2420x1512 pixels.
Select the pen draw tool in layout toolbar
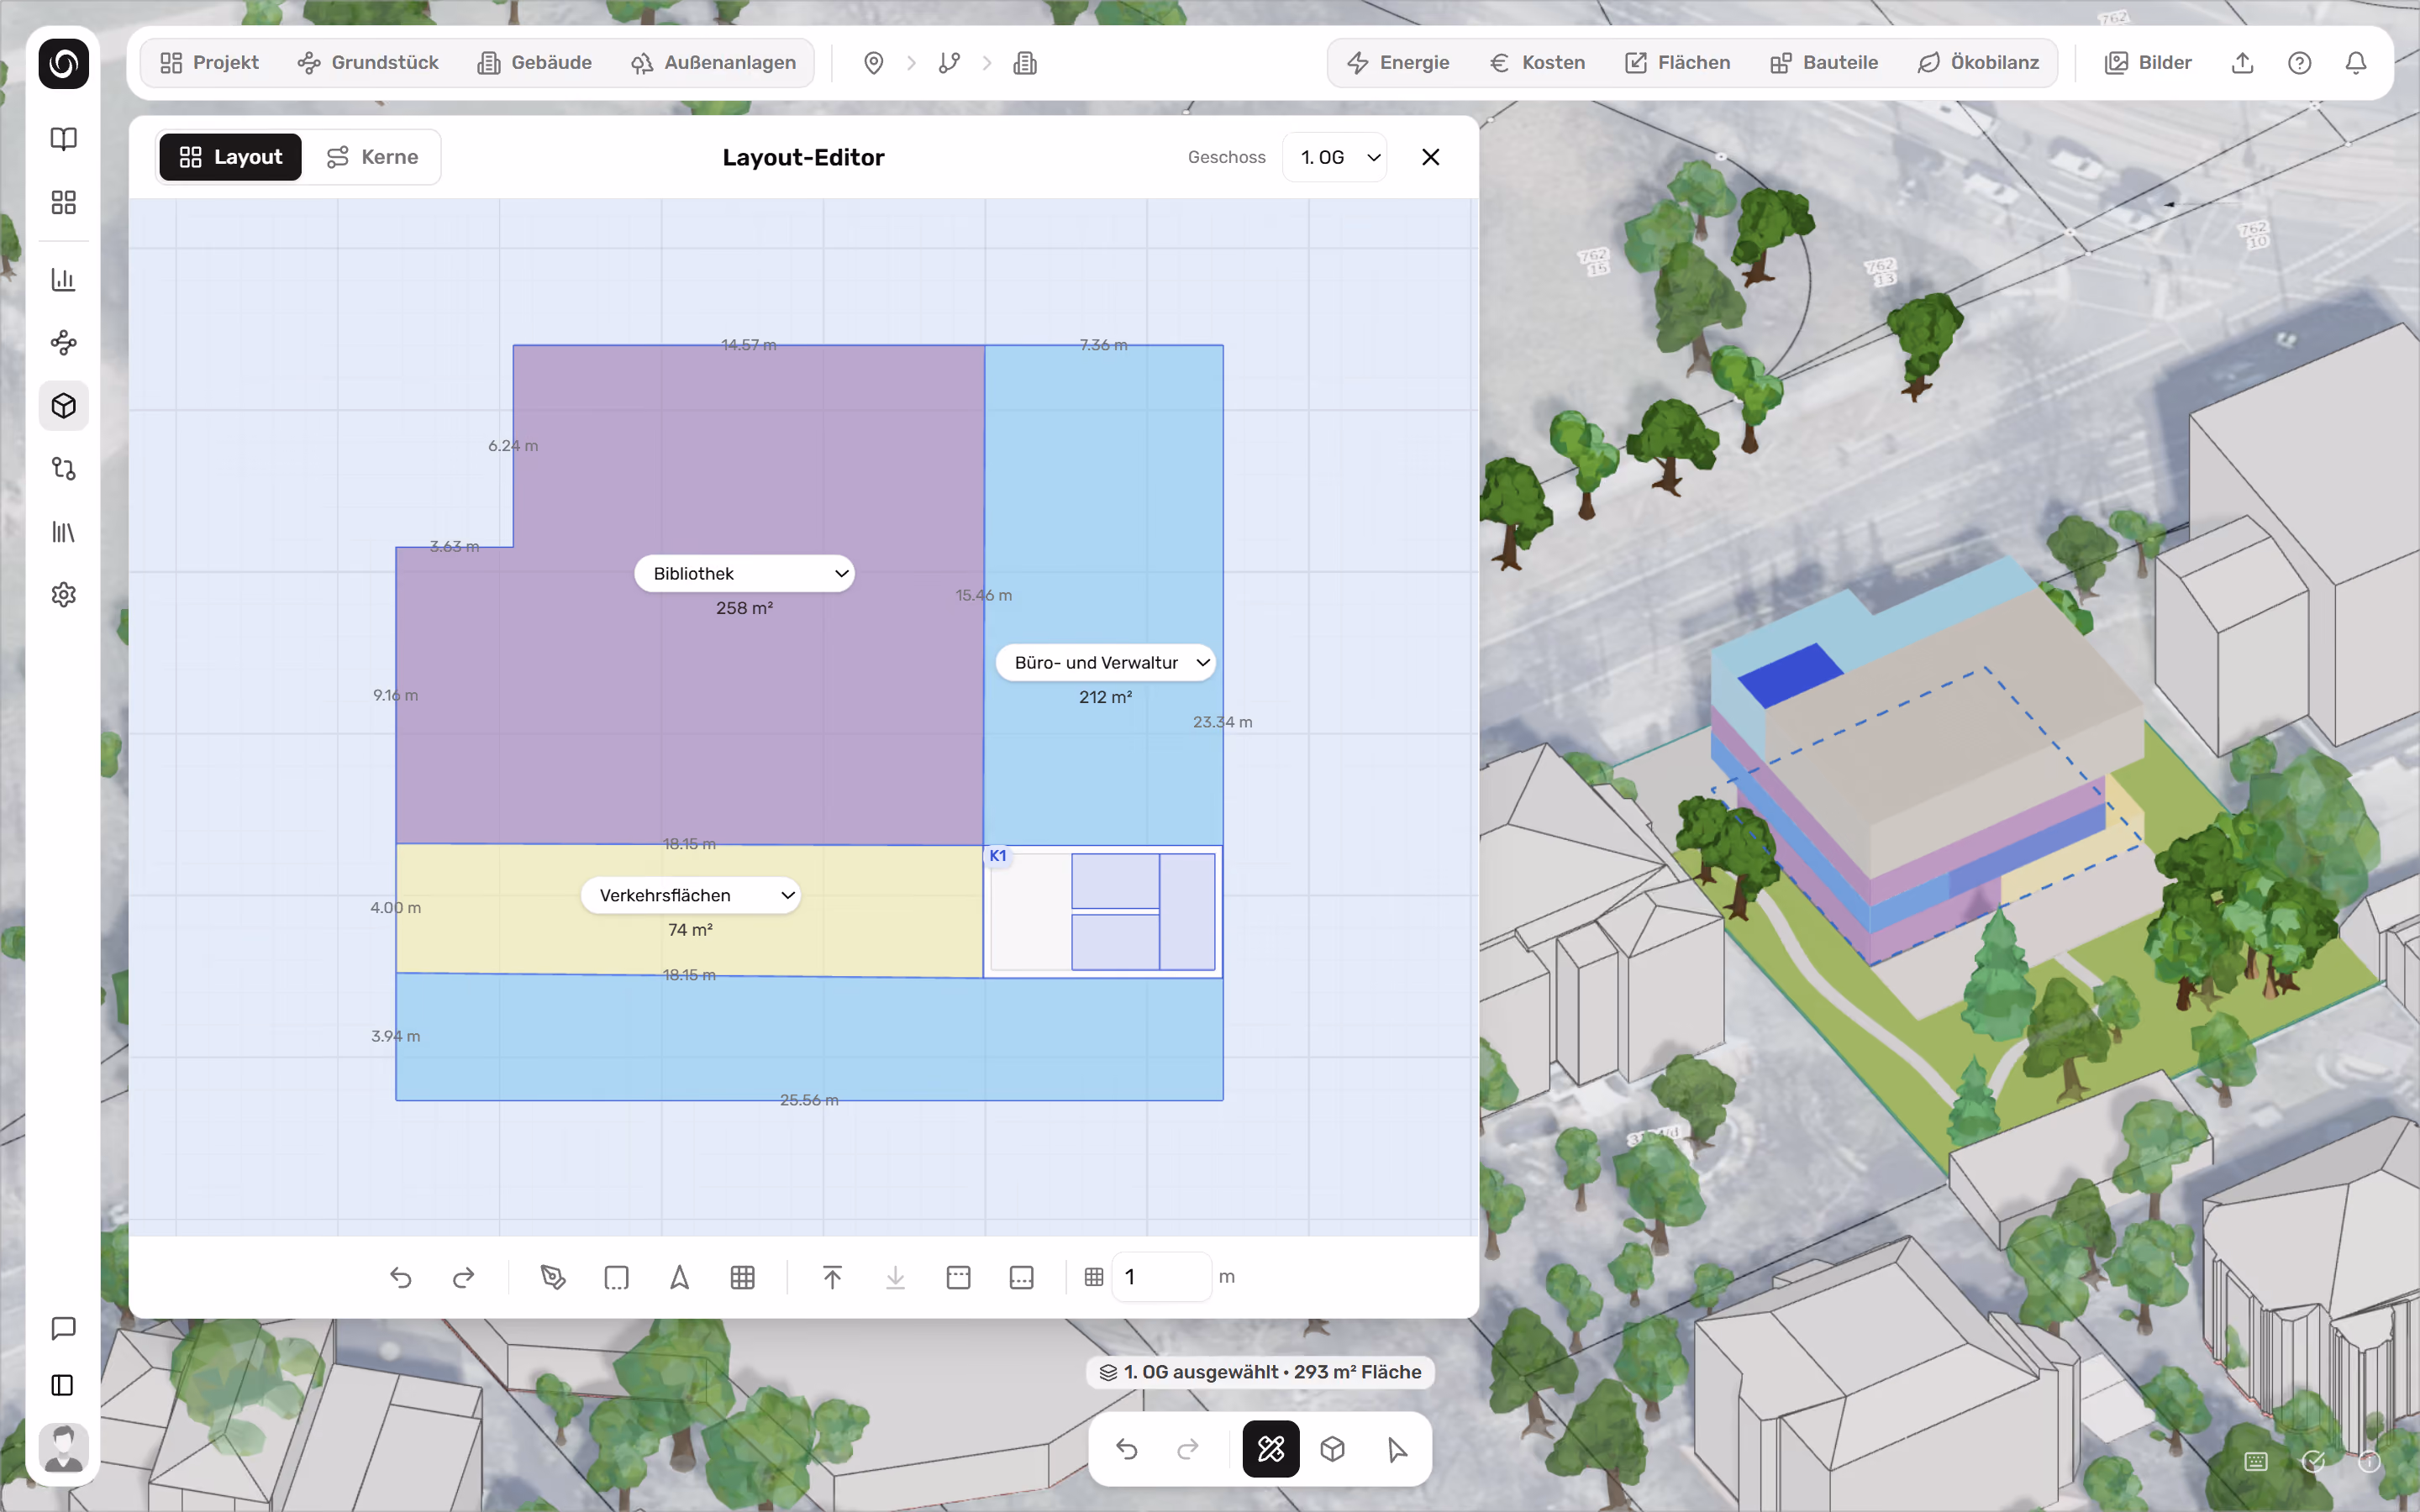pos(553,1277)
